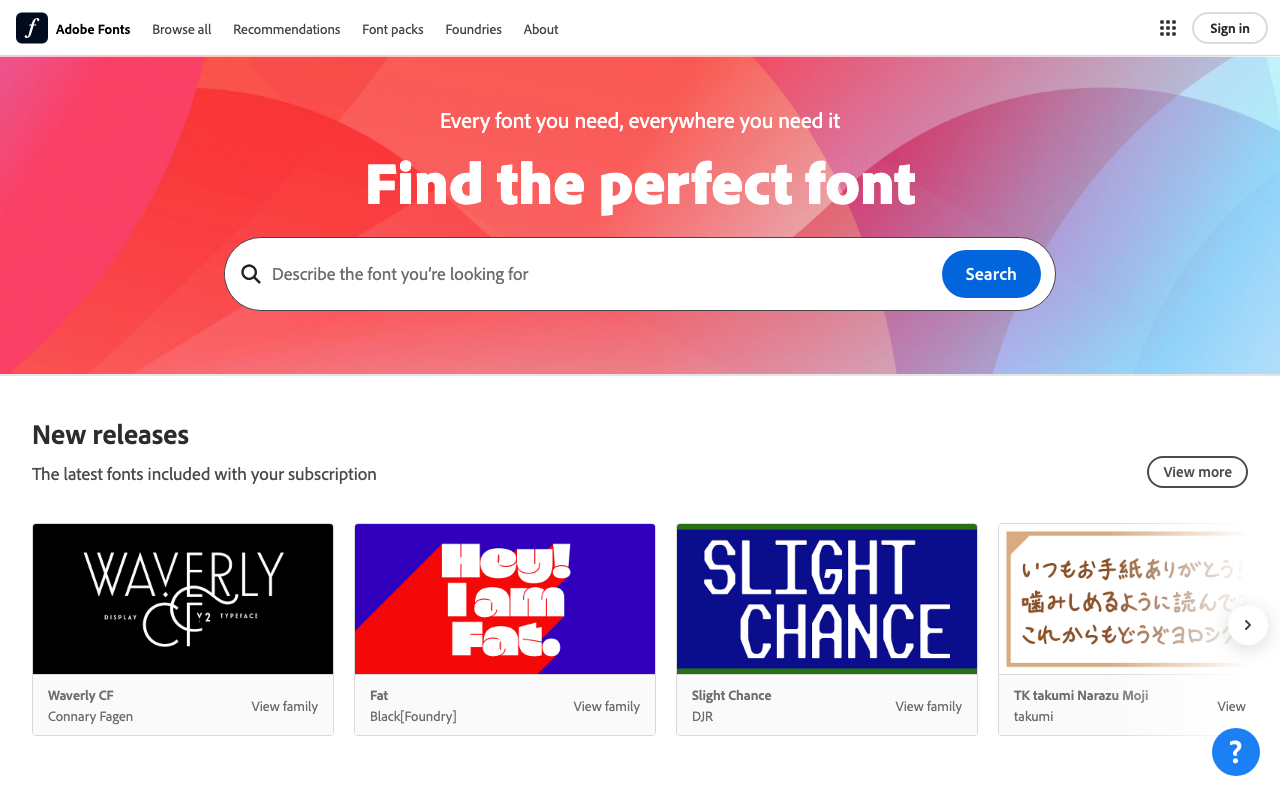Screen dimensions: 1280x800
Task: Open the Browse all menu item
Action: 182,29
